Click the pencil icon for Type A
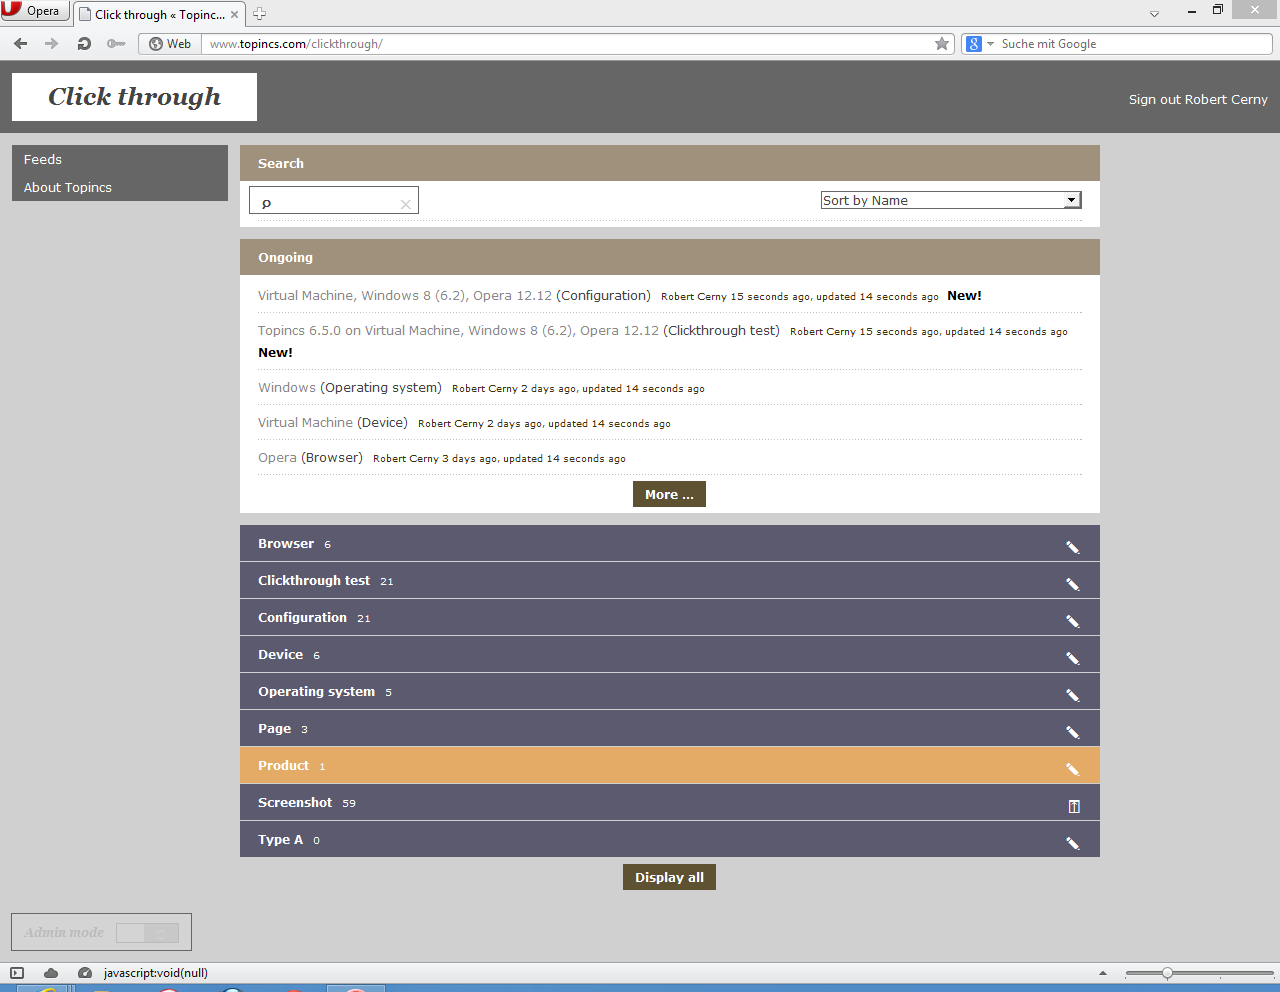The width and height of the screenshot is (1280, 992). click(1072, 843)
